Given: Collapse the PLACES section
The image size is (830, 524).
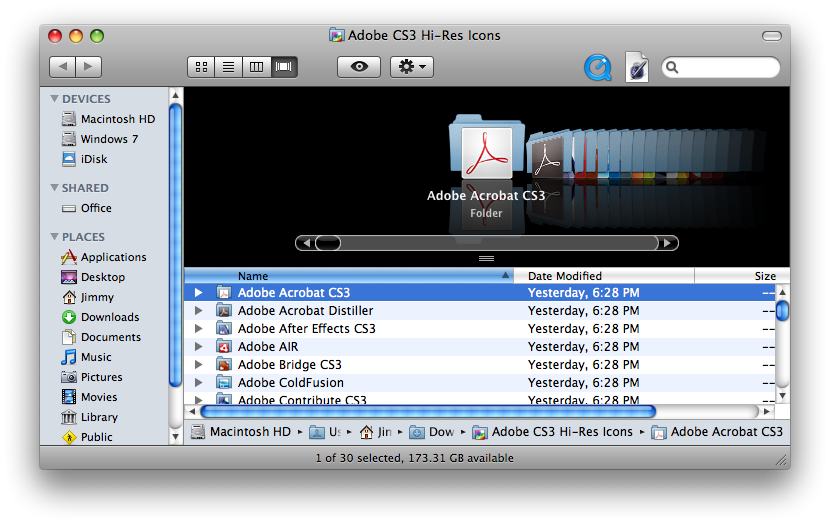Looking at the screenshot, I should [x=54, y=237].
